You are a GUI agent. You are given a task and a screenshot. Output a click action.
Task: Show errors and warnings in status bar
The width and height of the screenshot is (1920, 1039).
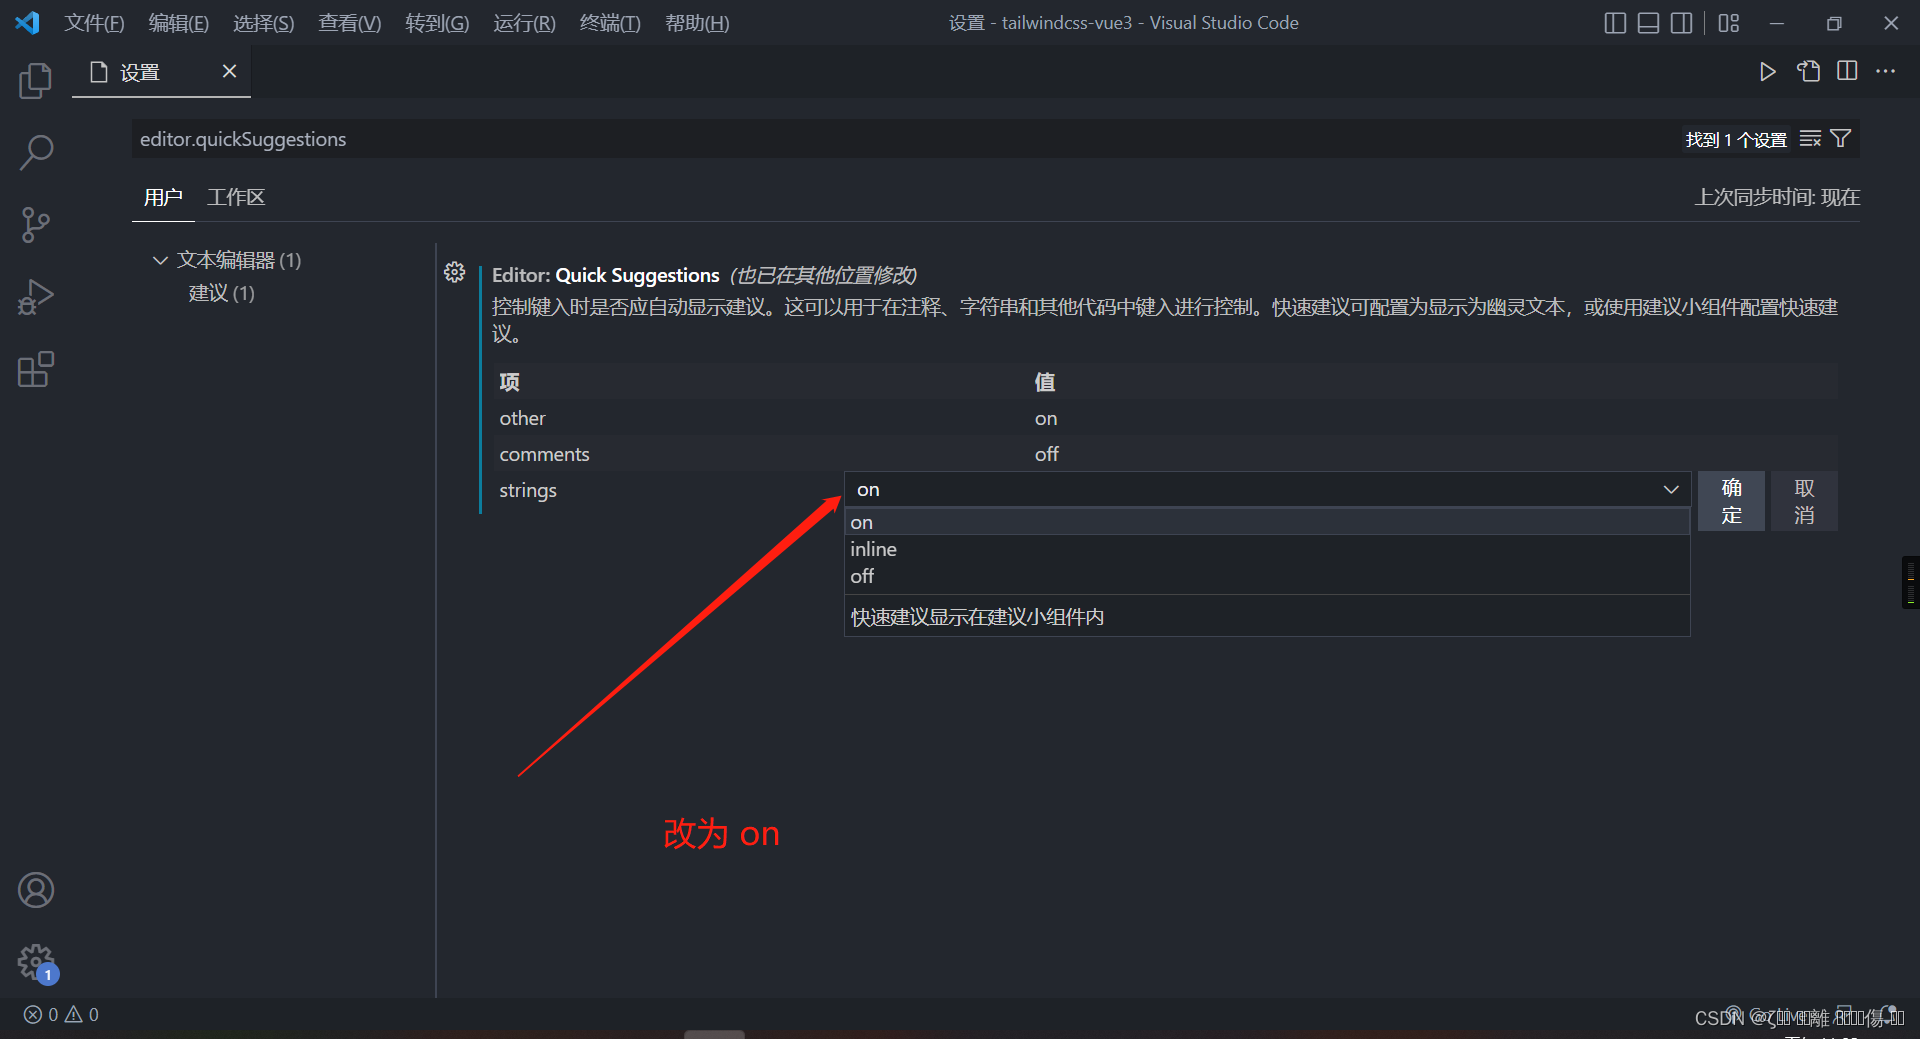(x=61, y=1014)
